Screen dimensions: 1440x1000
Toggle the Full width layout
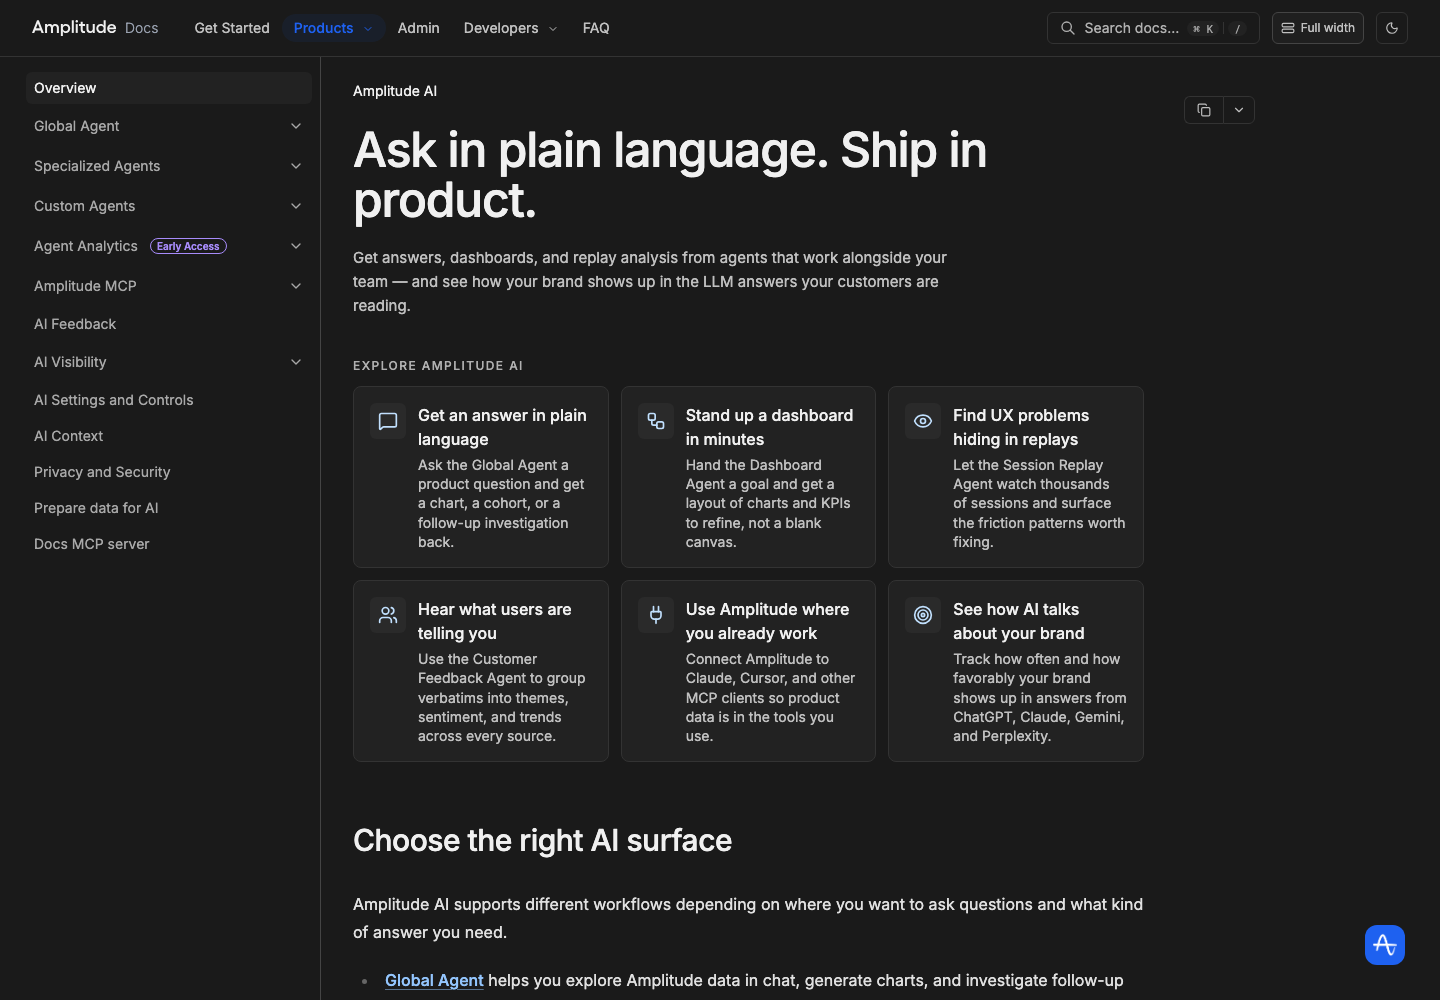pos(1318,28)
